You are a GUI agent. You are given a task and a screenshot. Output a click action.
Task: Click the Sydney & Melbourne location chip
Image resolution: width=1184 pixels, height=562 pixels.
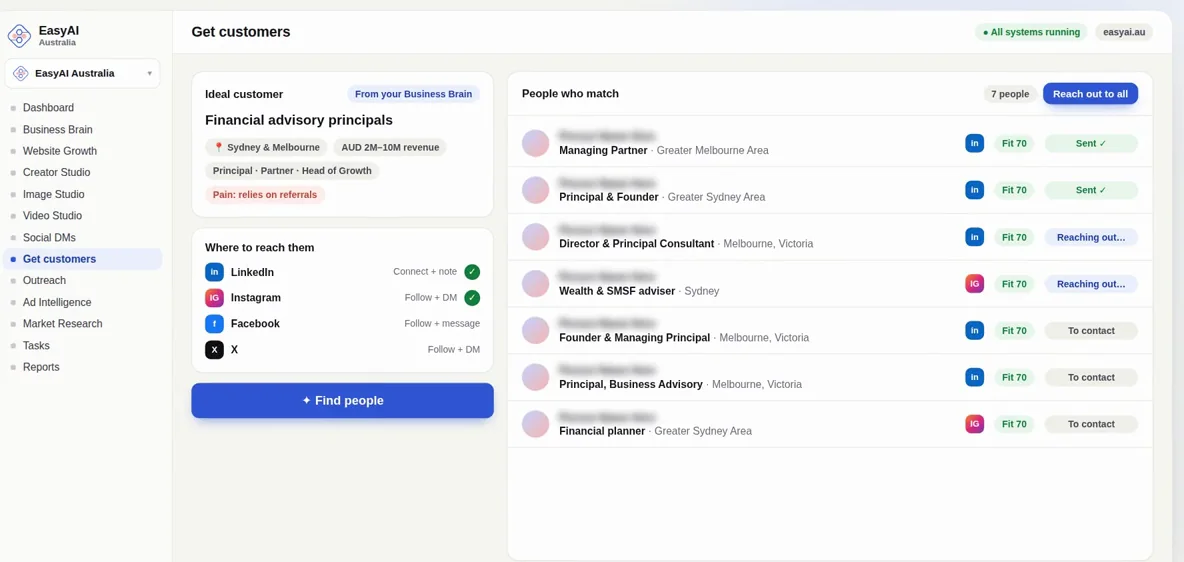267,147
